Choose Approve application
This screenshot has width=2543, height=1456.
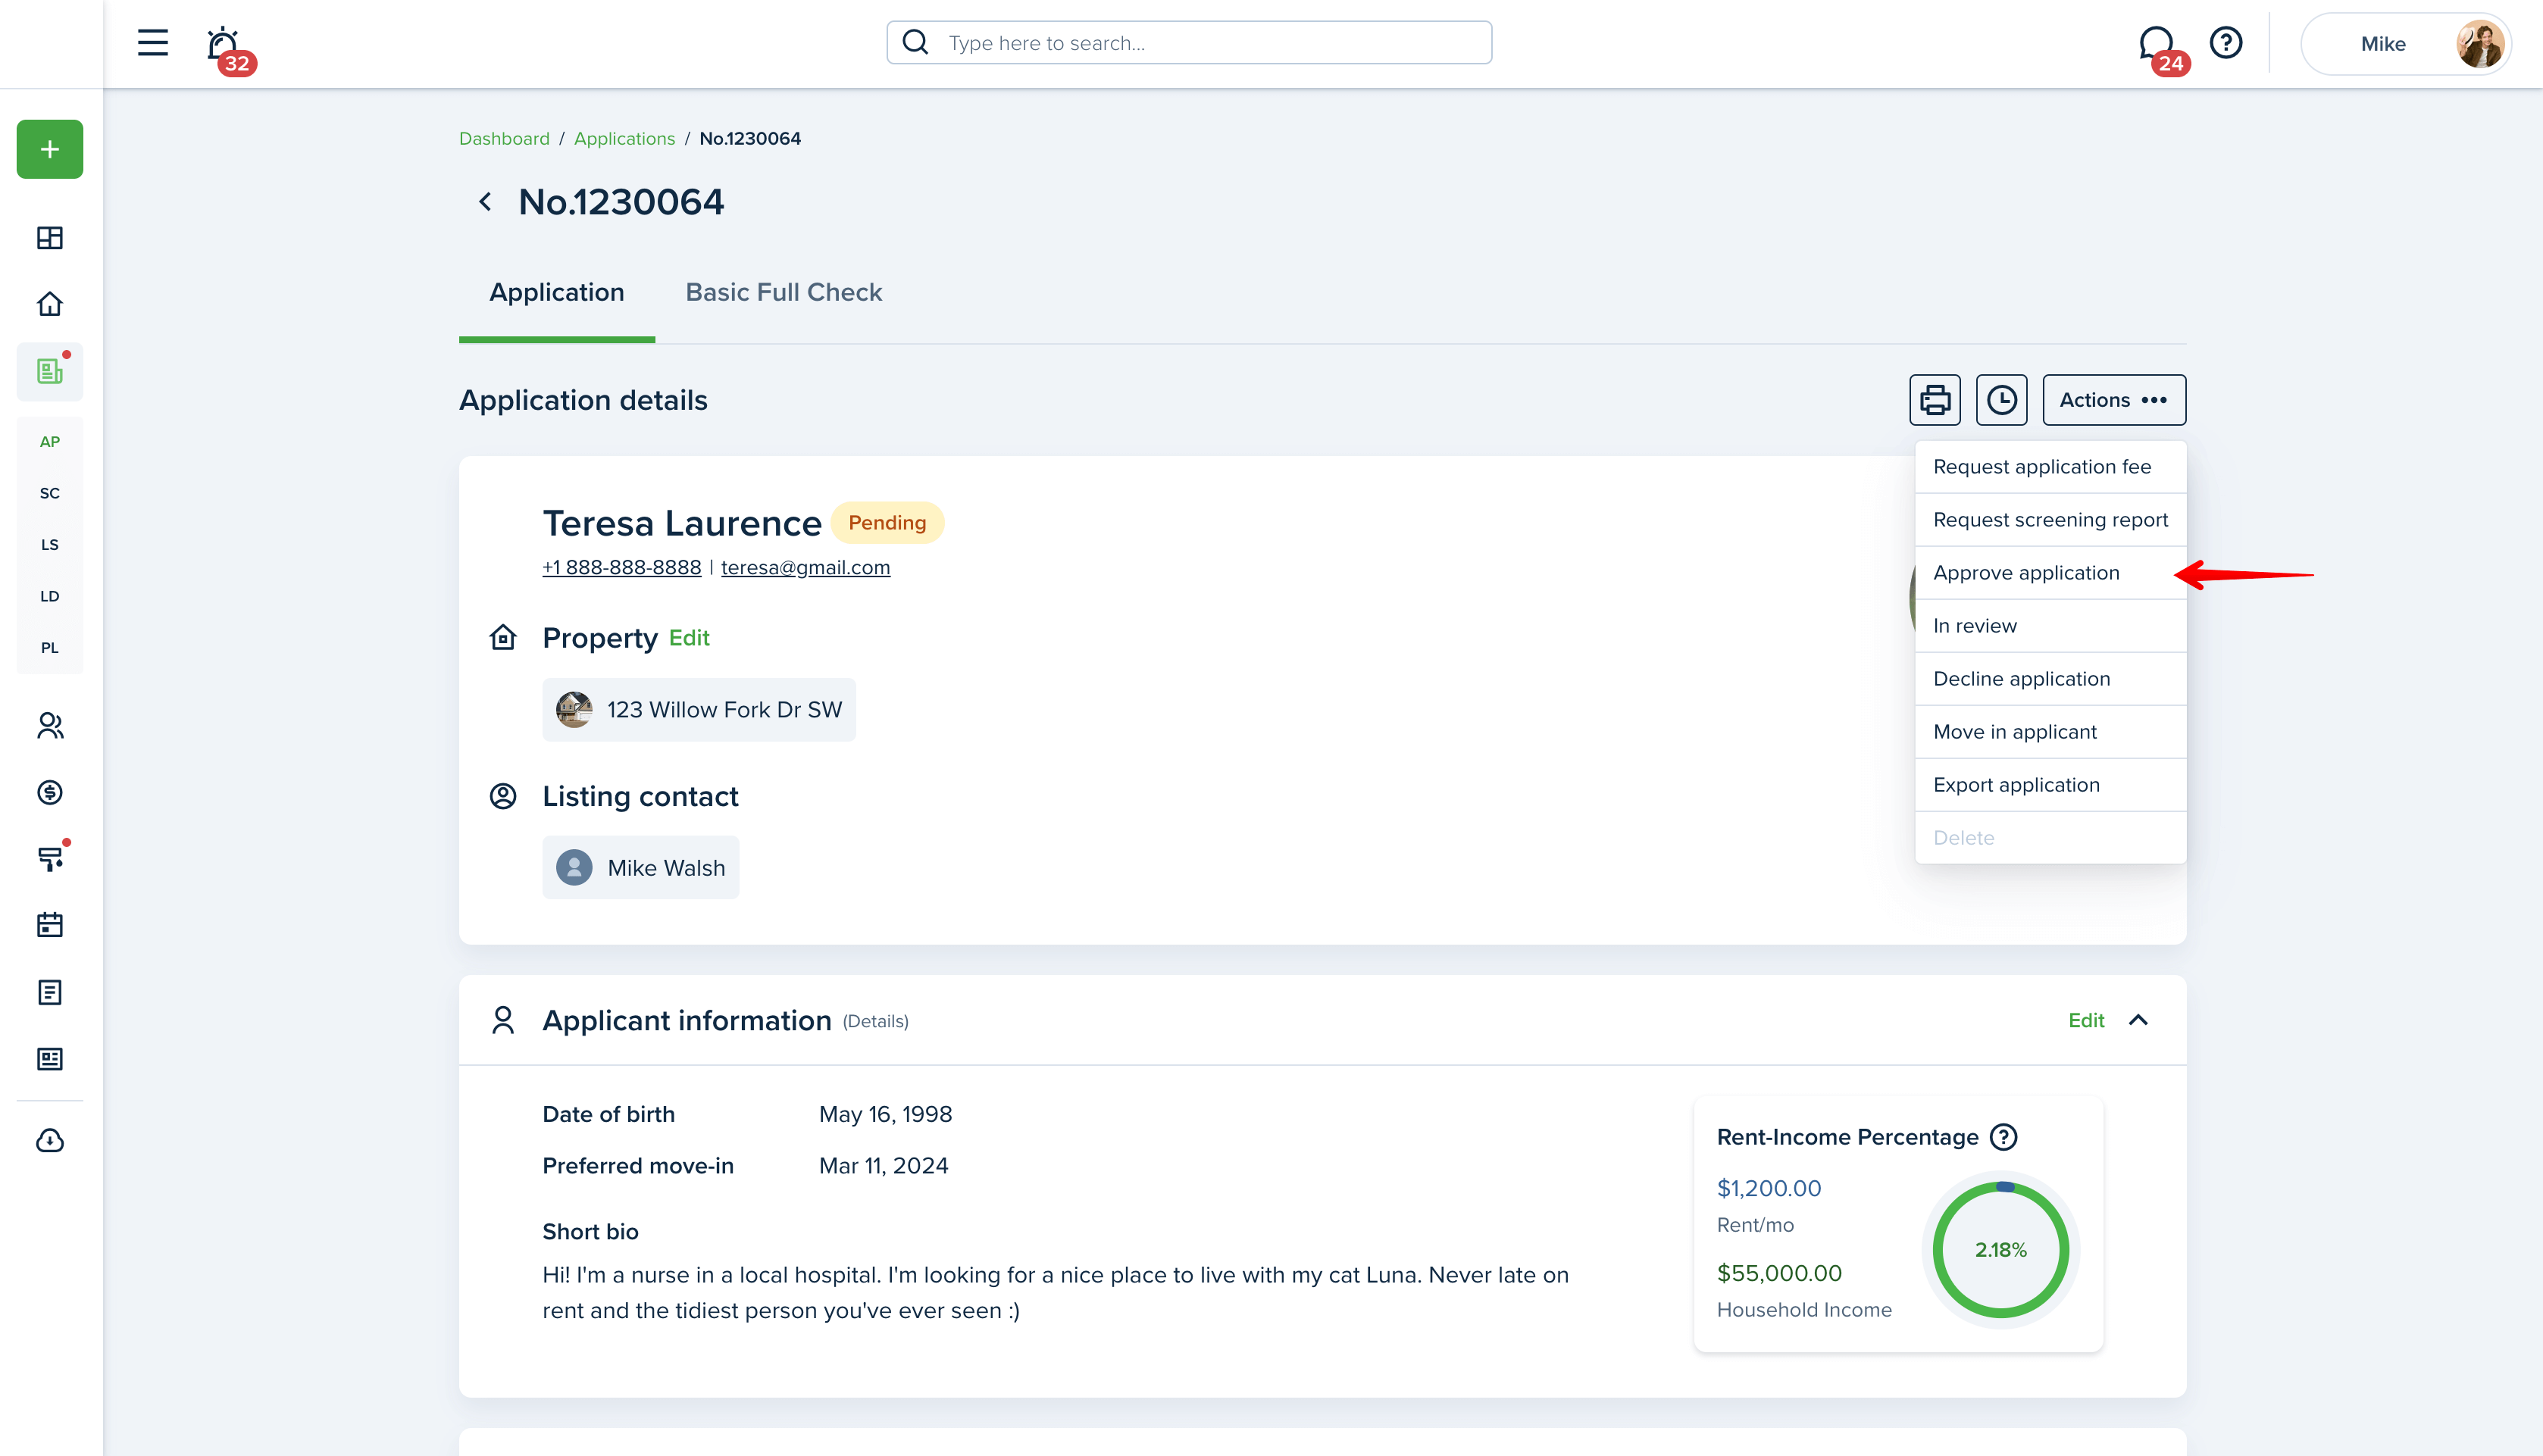[x=2050, y=573]
